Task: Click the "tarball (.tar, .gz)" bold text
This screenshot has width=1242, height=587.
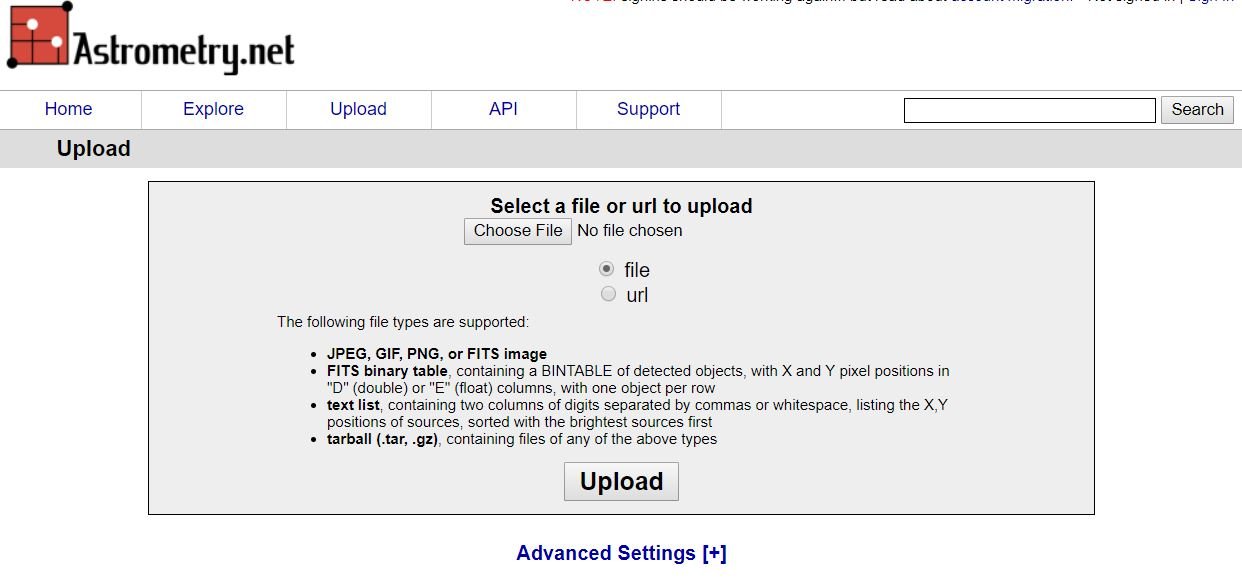Action: 383,439
